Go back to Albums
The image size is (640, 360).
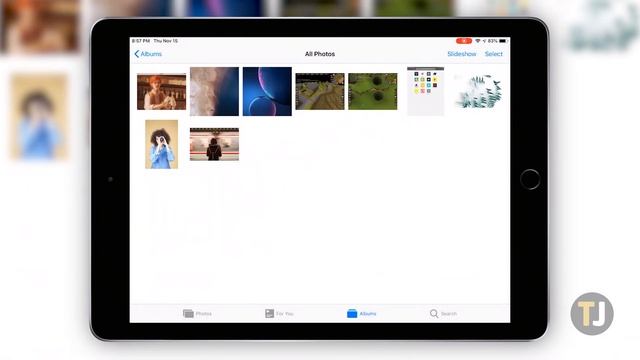pyautogui.click(x=148, y=54)
